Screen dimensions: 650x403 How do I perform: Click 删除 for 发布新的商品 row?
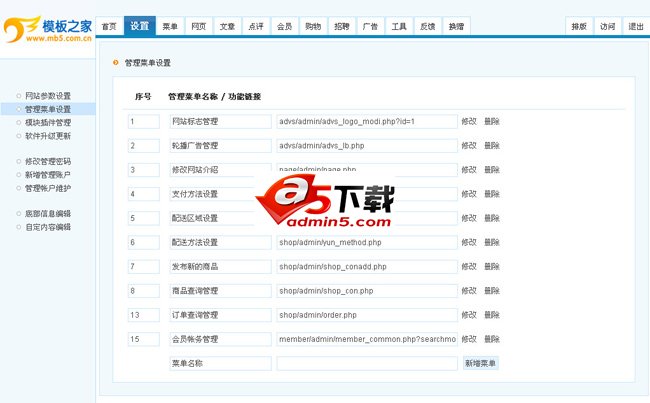(492, 267)
